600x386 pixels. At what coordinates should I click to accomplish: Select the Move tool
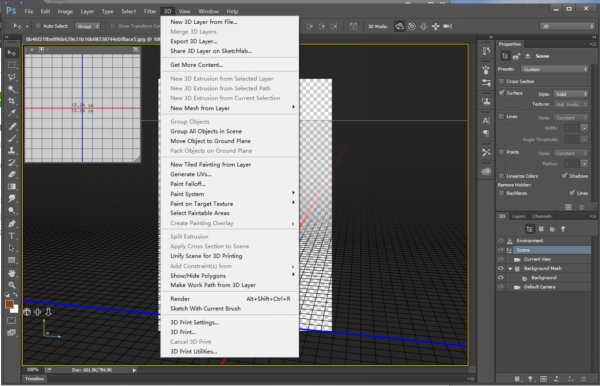11,52
